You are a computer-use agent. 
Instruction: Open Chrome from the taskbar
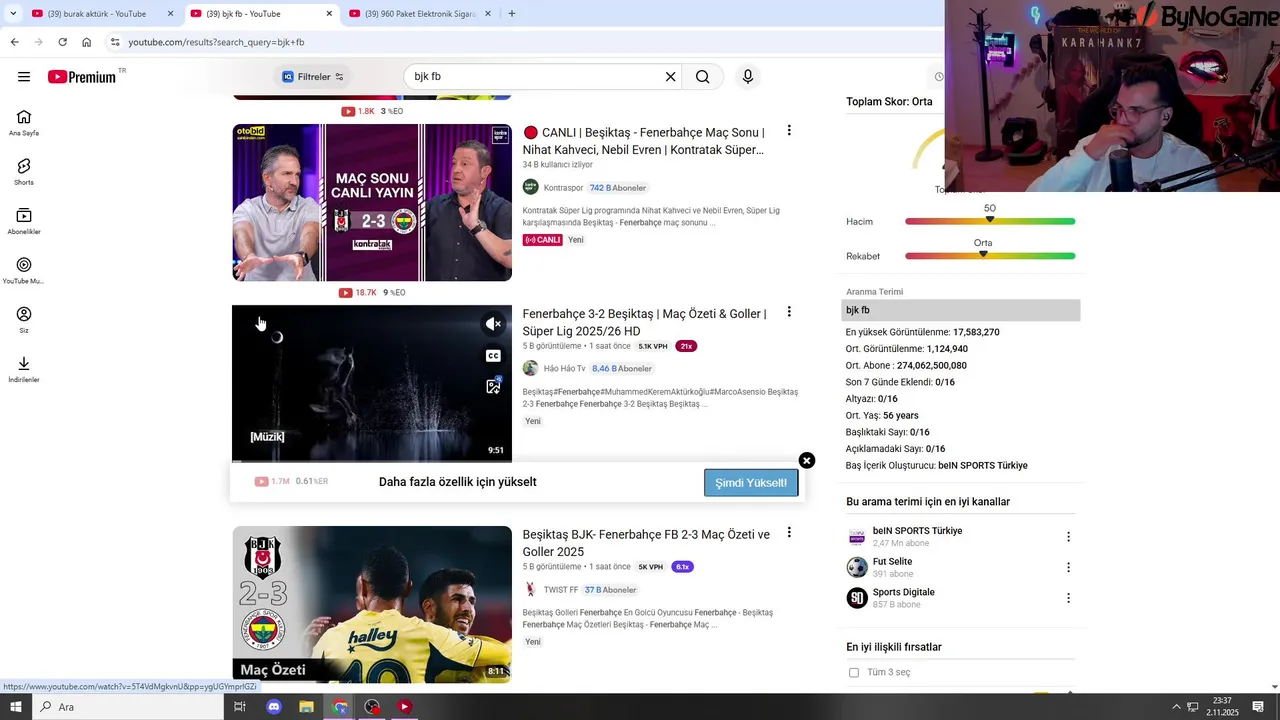coord(340,707)
